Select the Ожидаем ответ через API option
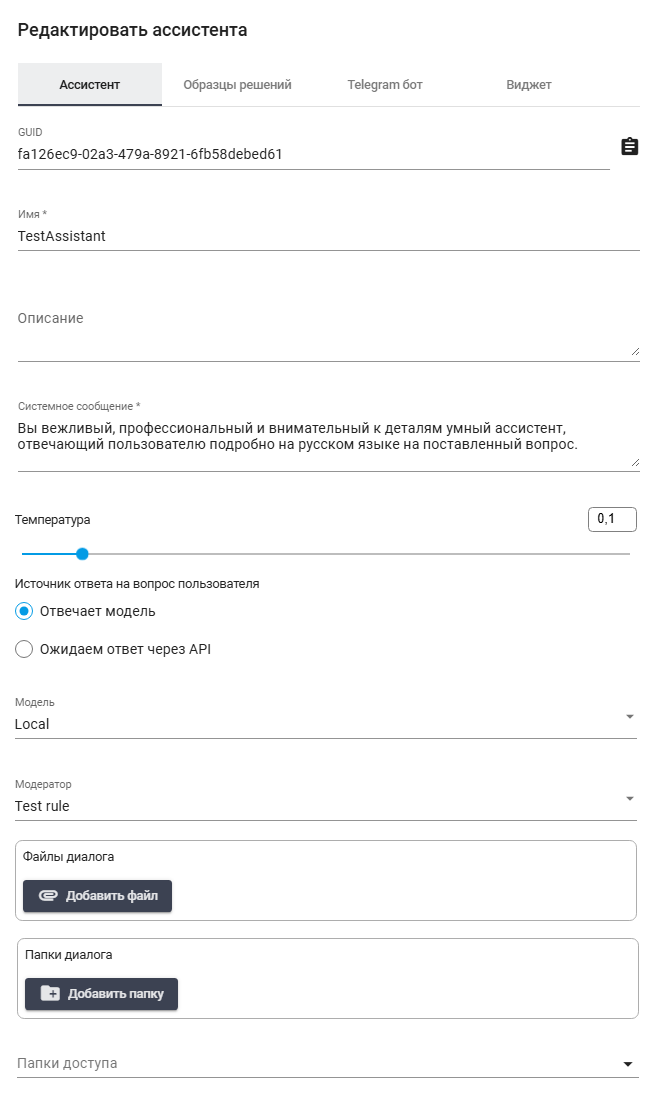Image resolution: width=661 pixels, height=1096 pixels. click(x=25, y=649)
